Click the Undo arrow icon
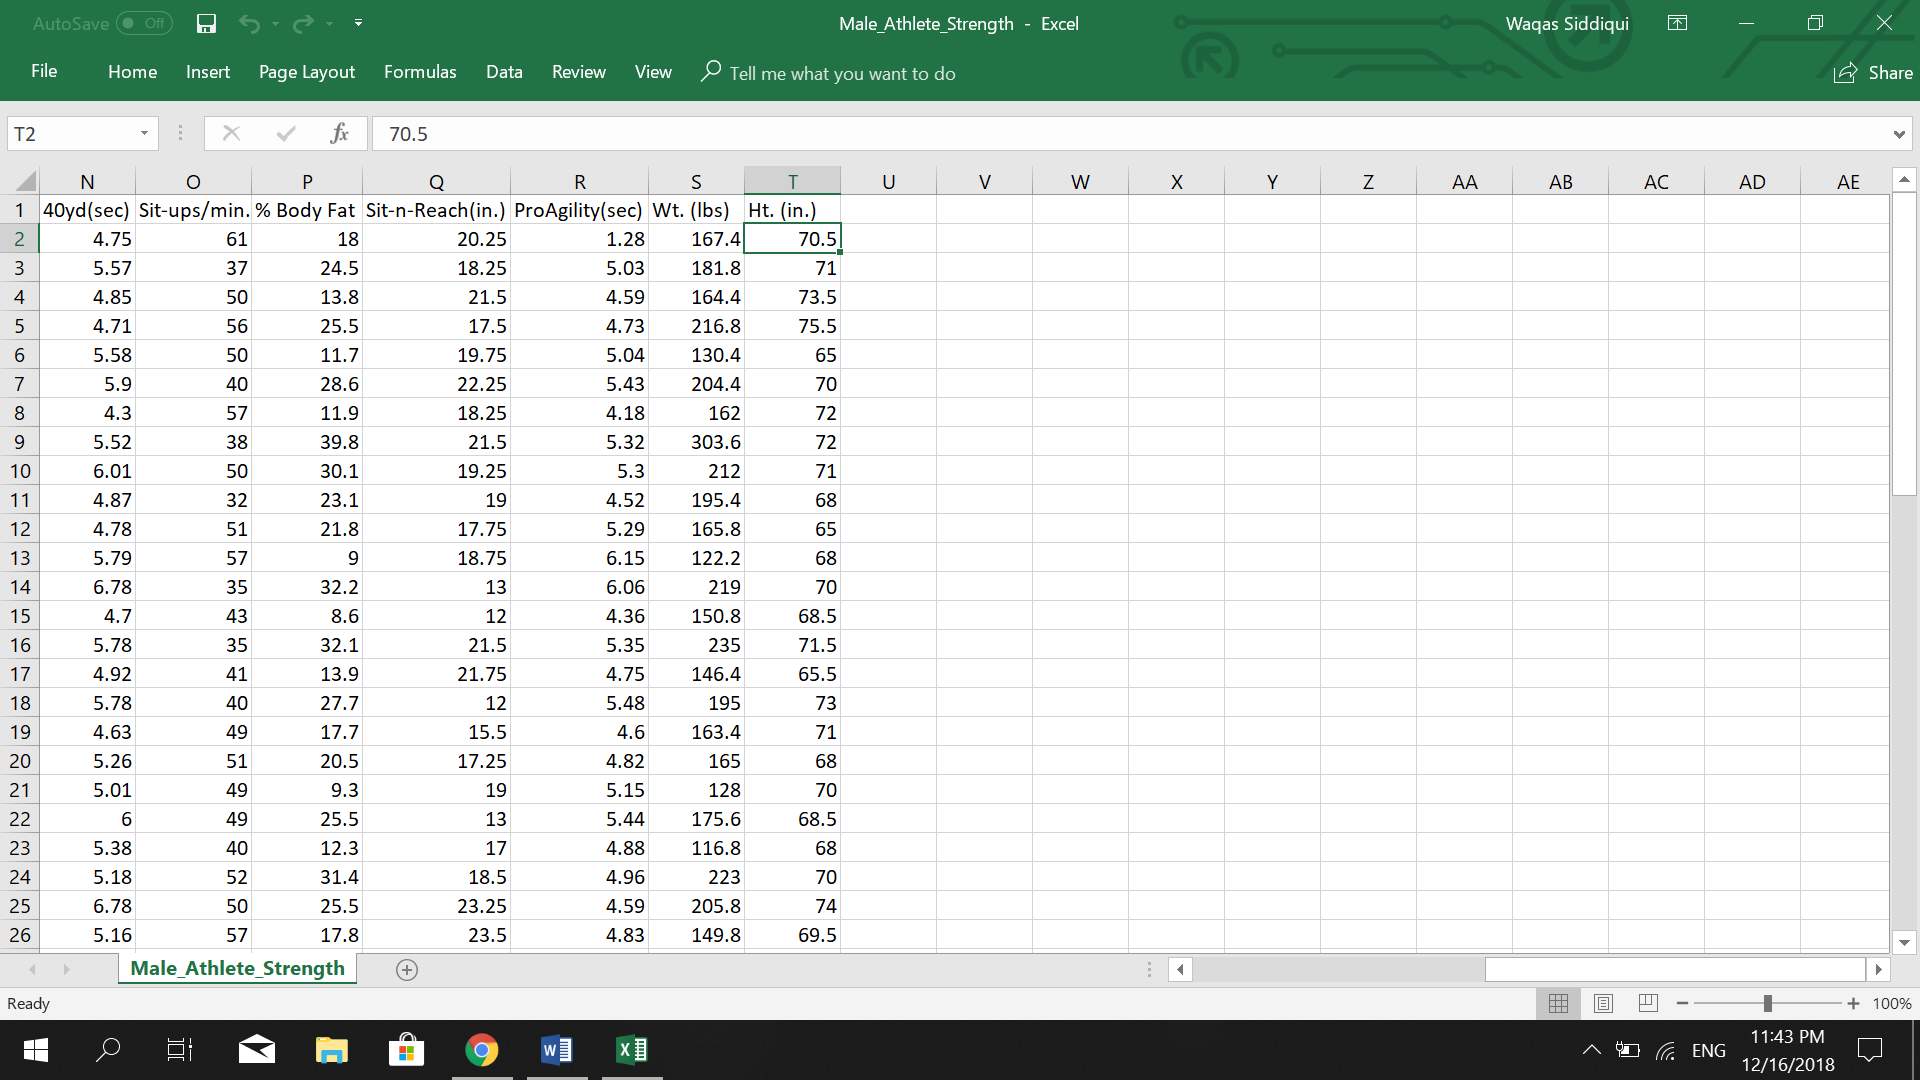Screen dimensions: 1920x1080 pyautogui.click(x=249, y=24)
